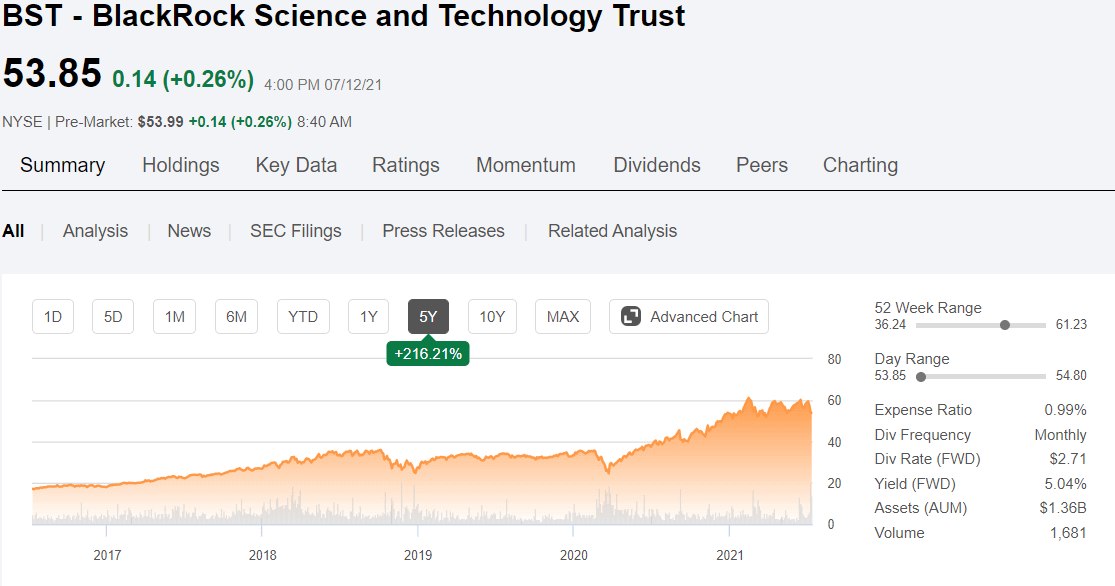The width and height of the screenshot is (1115, 586).
Task: Click the 4:00 PM 07/12/21 timestamp
Action: (323, 85)
